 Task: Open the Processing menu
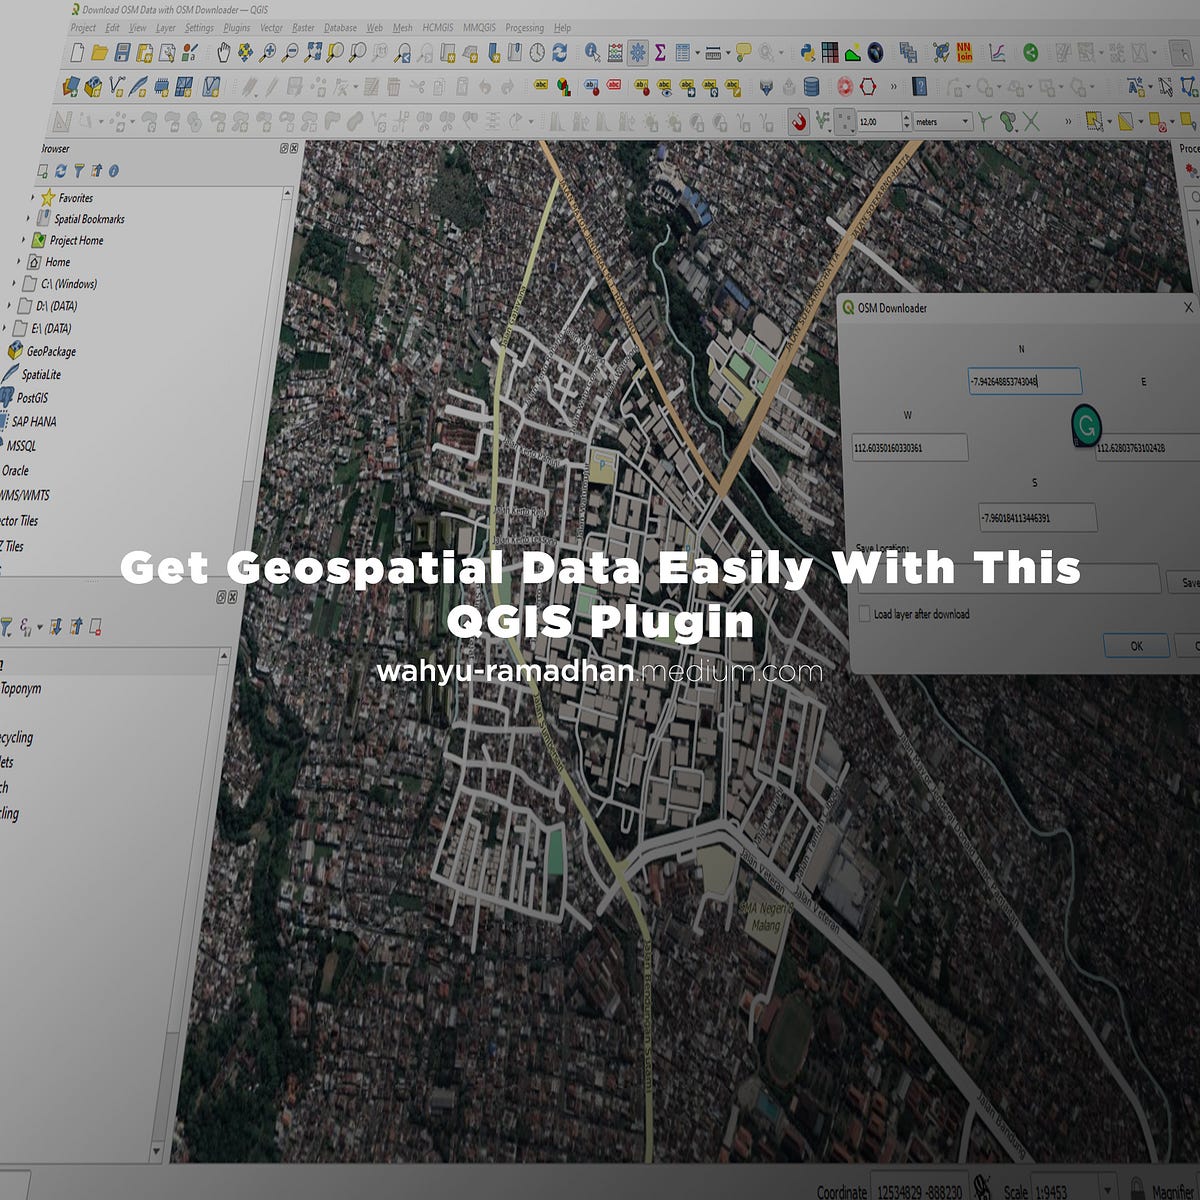pyautogui.click(x=525, y=28)
